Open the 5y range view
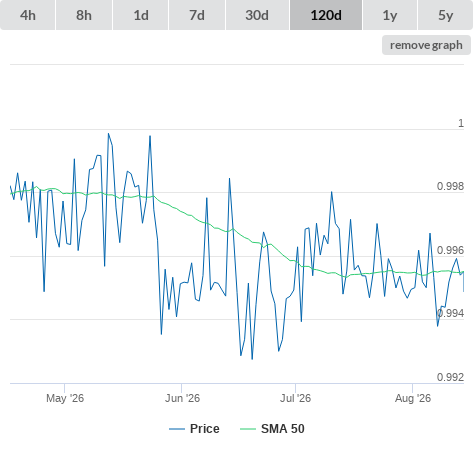The height and width of the screenshot is (455, 474). coord(445,15)
